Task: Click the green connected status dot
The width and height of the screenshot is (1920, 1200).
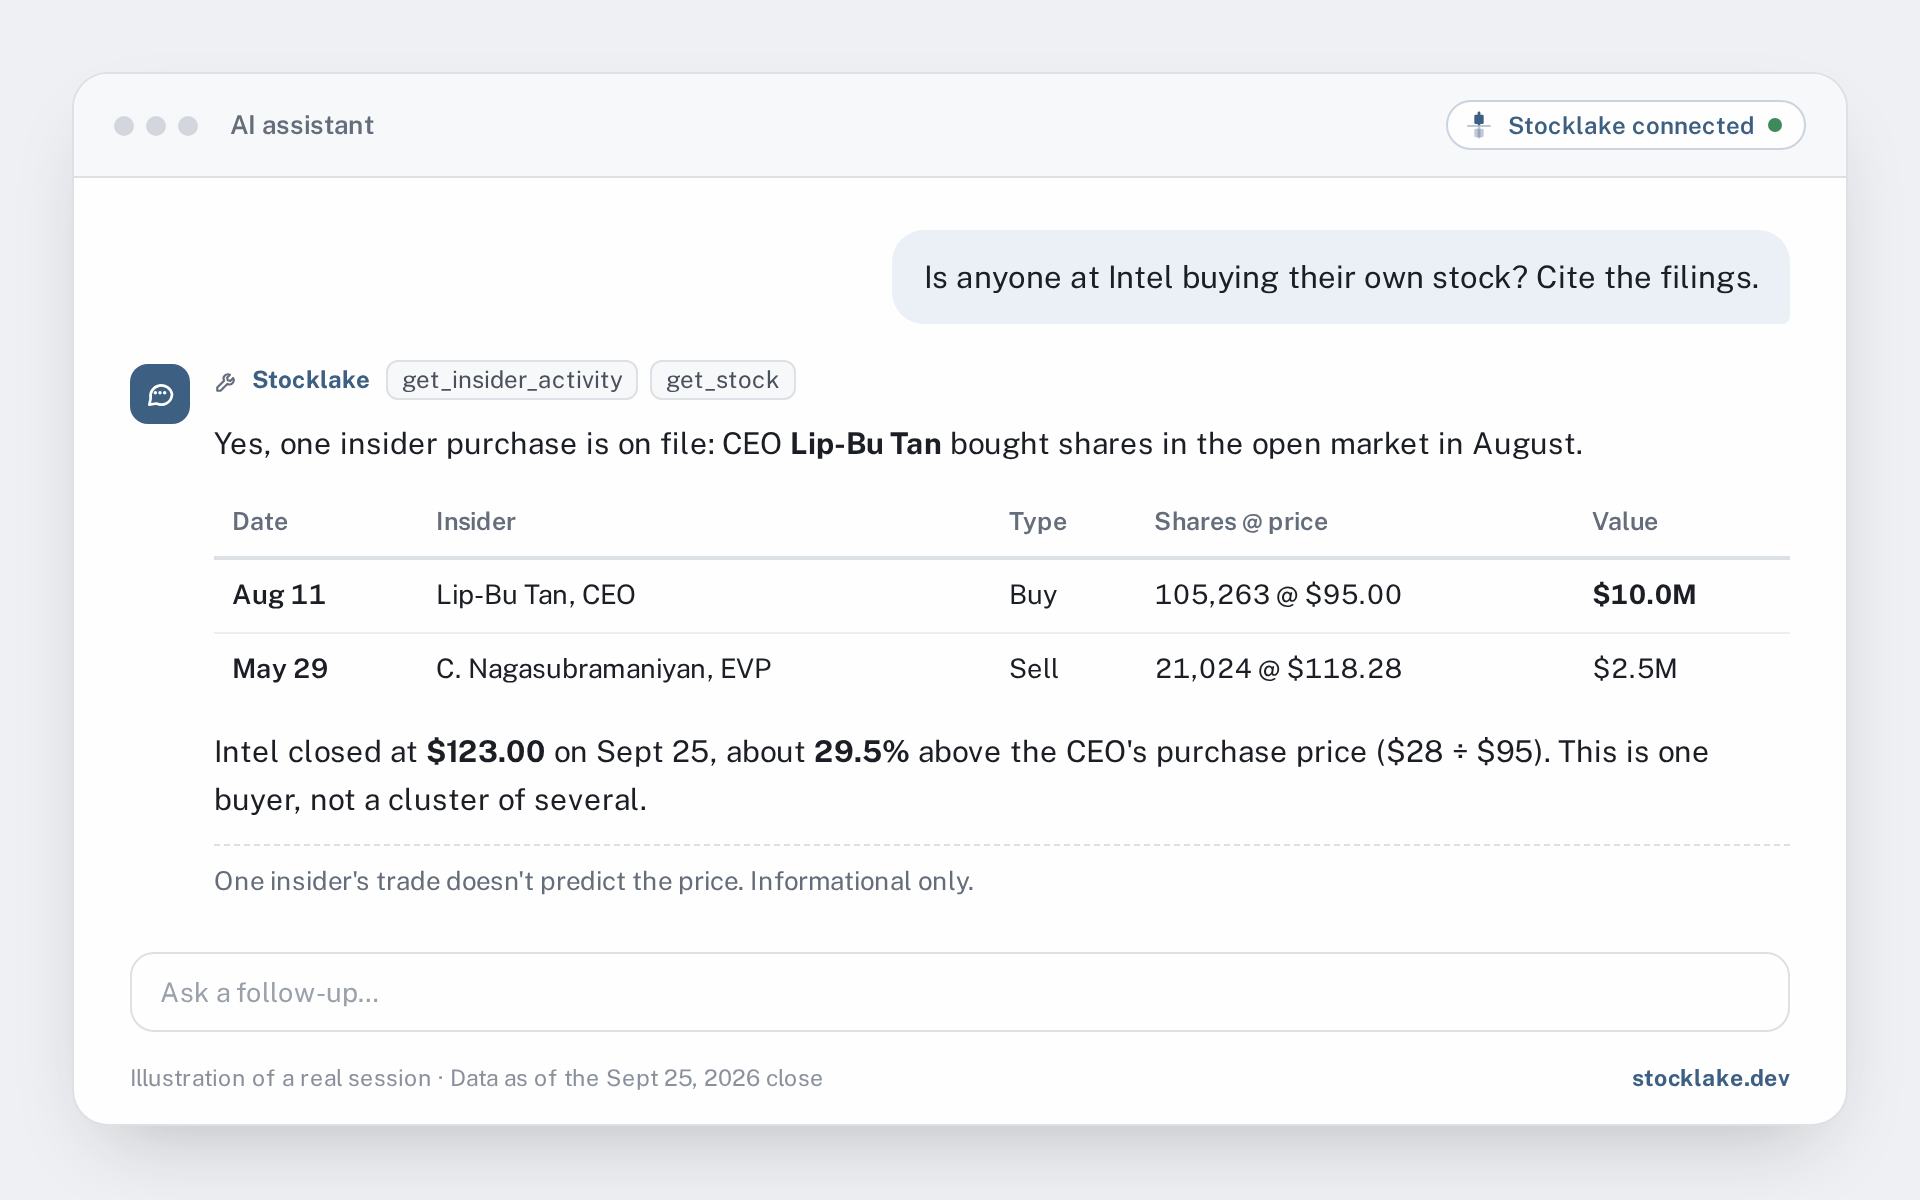Action: click(1775, 125)
